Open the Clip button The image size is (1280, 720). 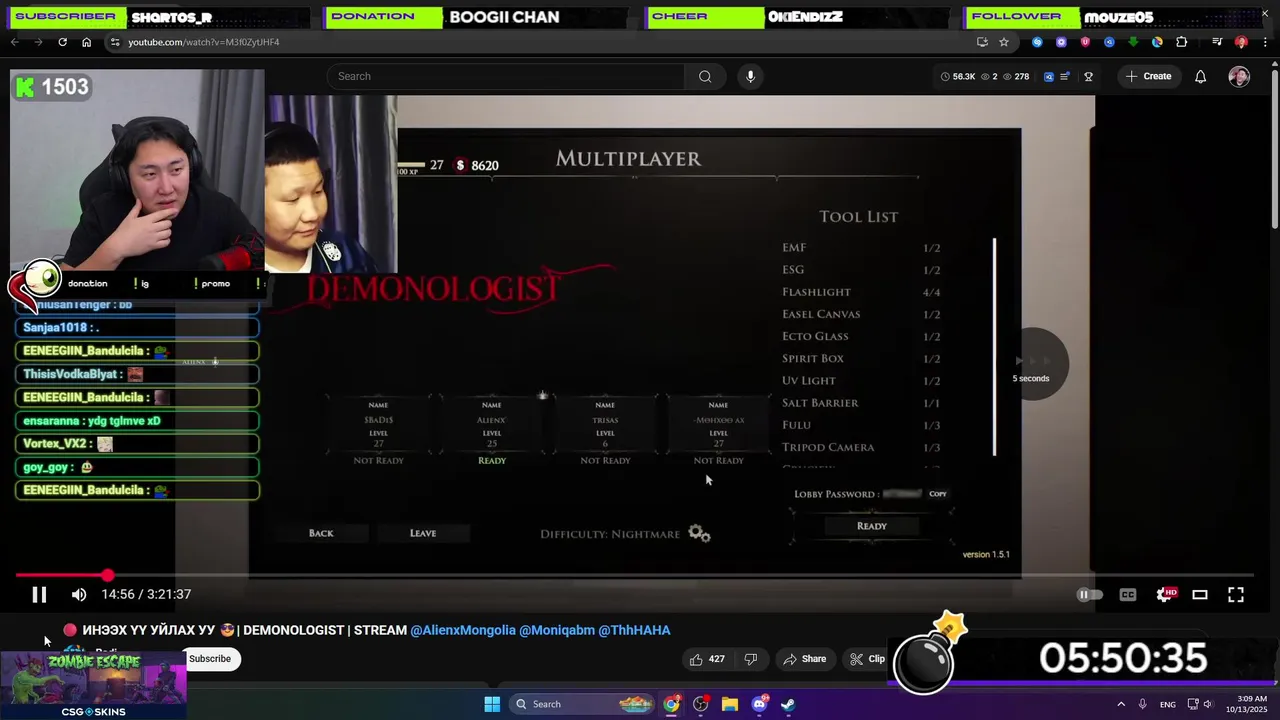(x=868, y=659)
